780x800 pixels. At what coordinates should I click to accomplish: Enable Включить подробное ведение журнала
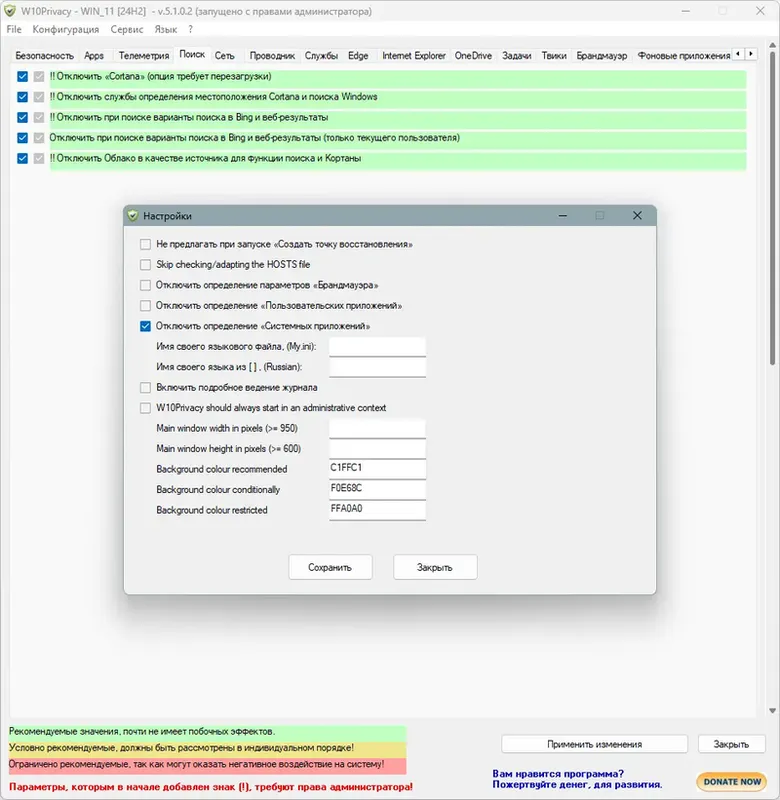[145, 388]
